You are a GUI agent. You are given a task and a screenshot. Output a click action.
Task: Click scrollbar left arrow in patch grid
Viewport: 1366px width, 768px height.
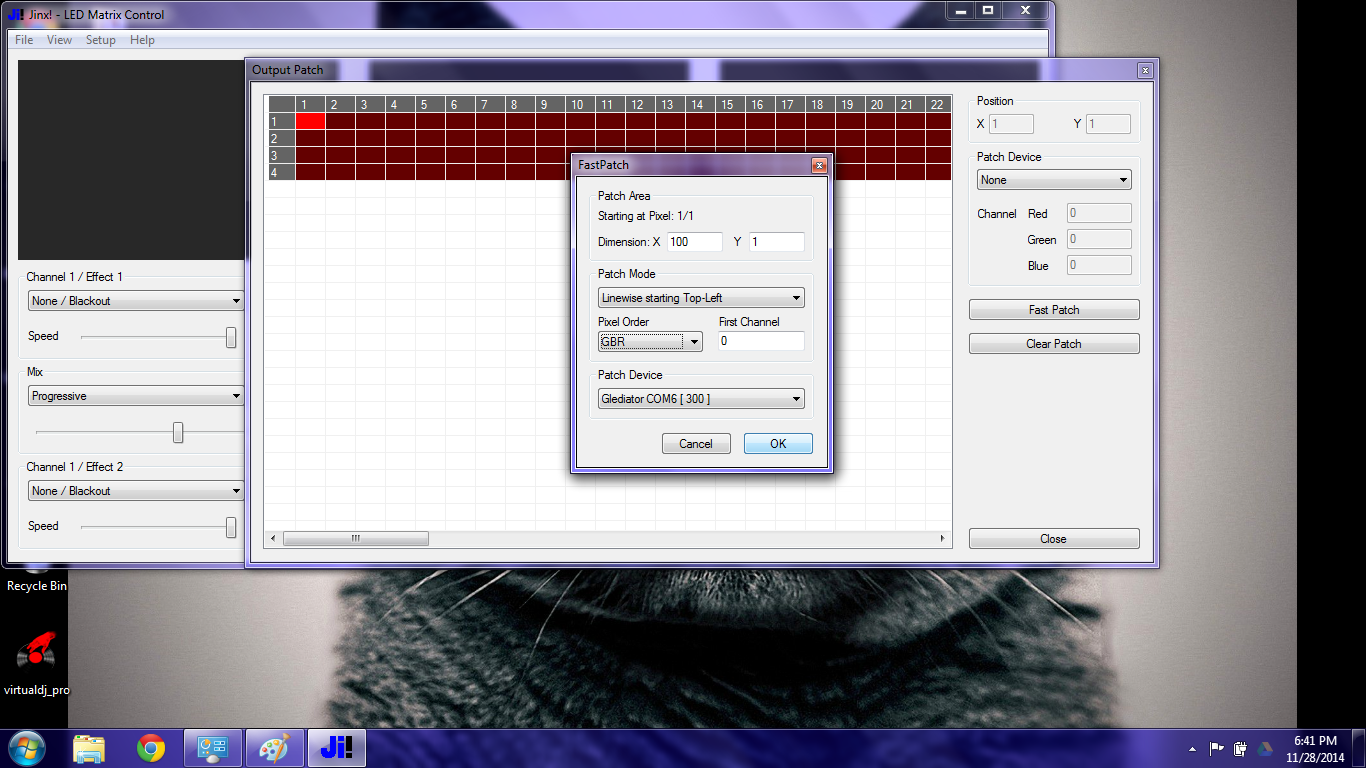click(x=274, y=539)
